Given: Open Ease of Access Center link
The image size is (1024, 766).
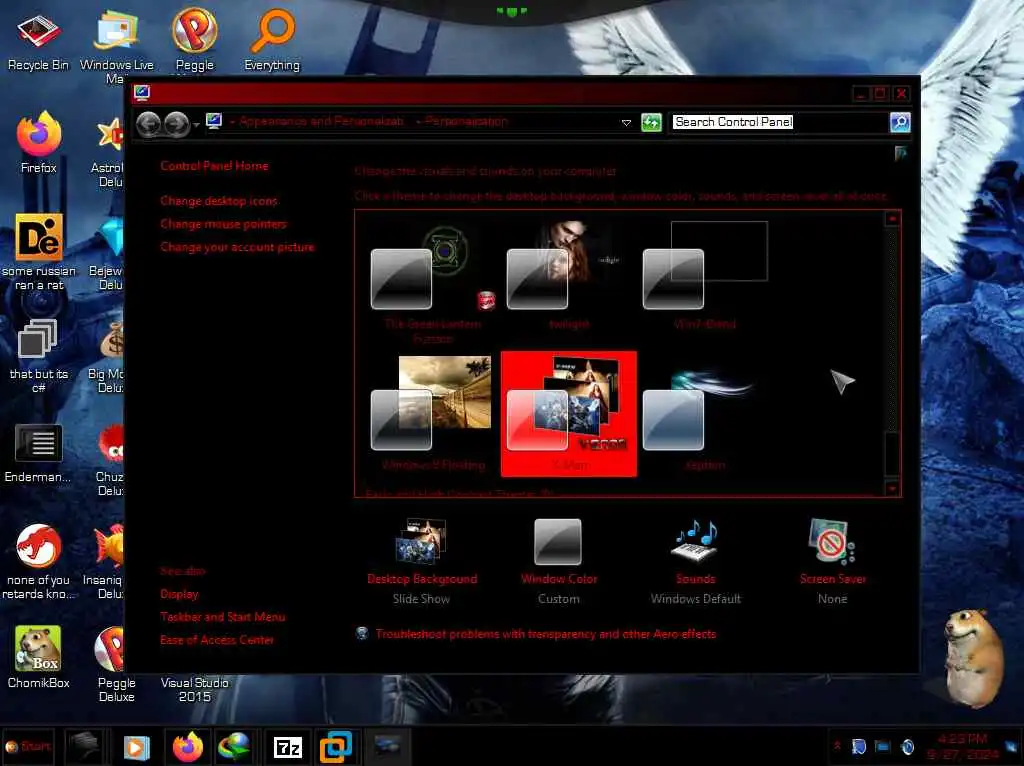Looking at the screenshot, I should tap(217, 640).
